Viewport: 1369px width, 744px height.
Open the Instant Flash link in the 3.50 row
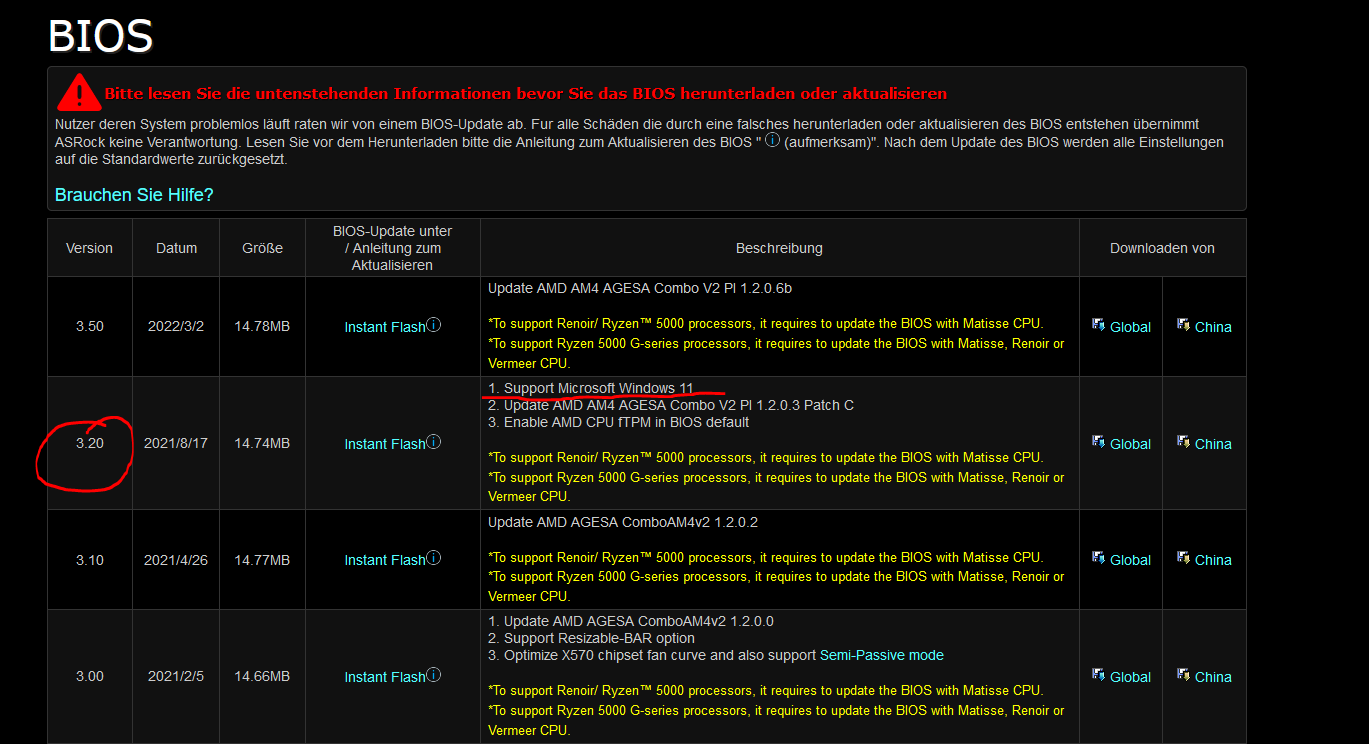click(x=385, y=327)
